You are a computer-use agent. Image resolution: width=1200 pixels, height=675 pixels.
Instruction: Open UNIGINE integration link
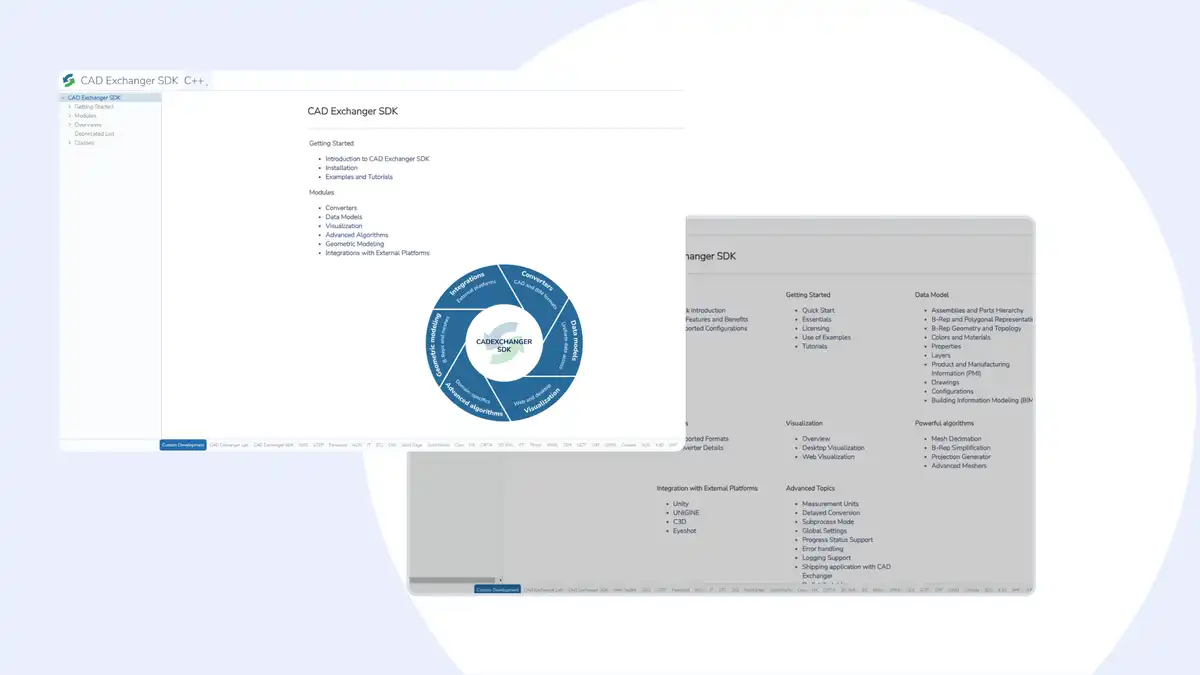[686, 513]
